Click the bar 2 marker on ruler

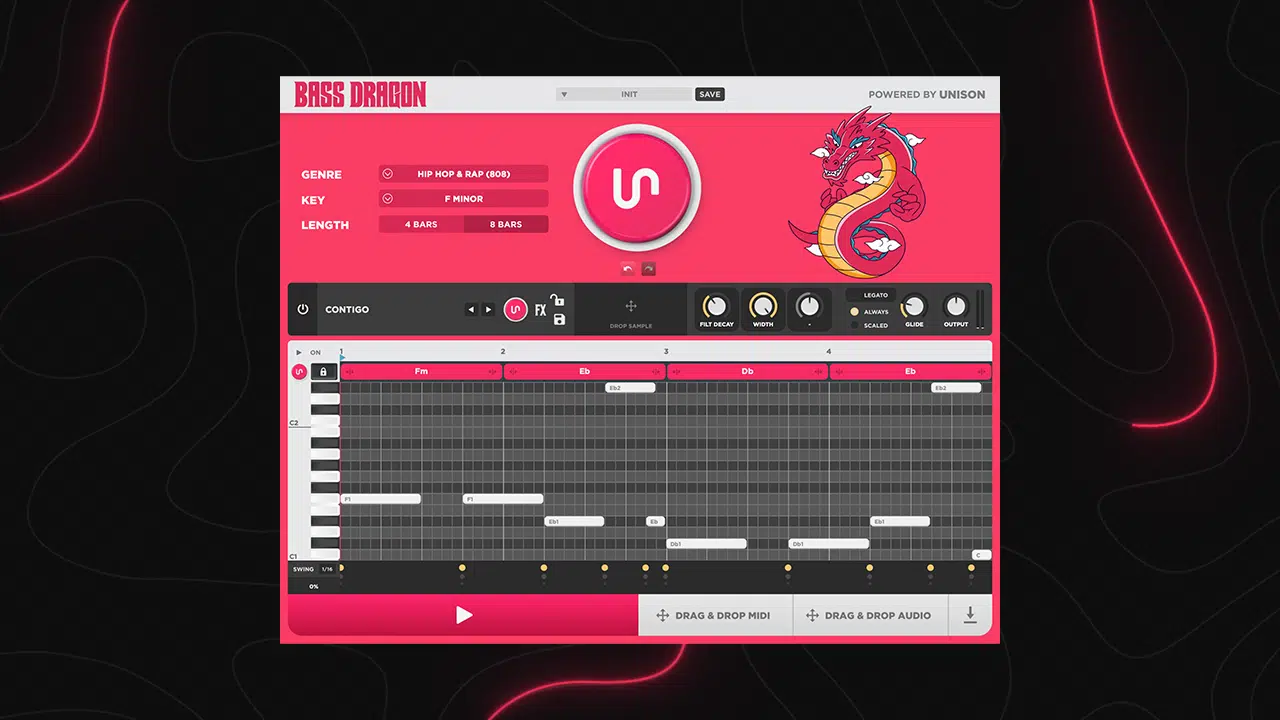pyautogui.click(x=503, y=352)
